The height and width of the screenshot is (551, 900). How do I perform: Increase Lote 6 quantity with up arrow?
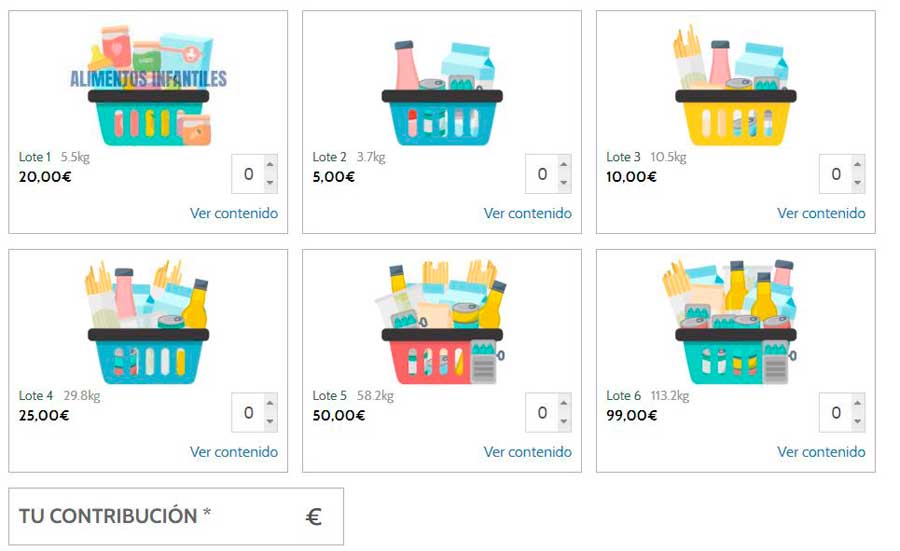point(857,404)
